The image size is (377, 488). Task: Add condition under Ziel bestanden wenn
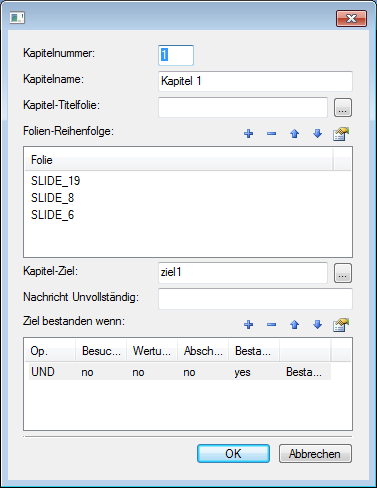coord(249,325)
